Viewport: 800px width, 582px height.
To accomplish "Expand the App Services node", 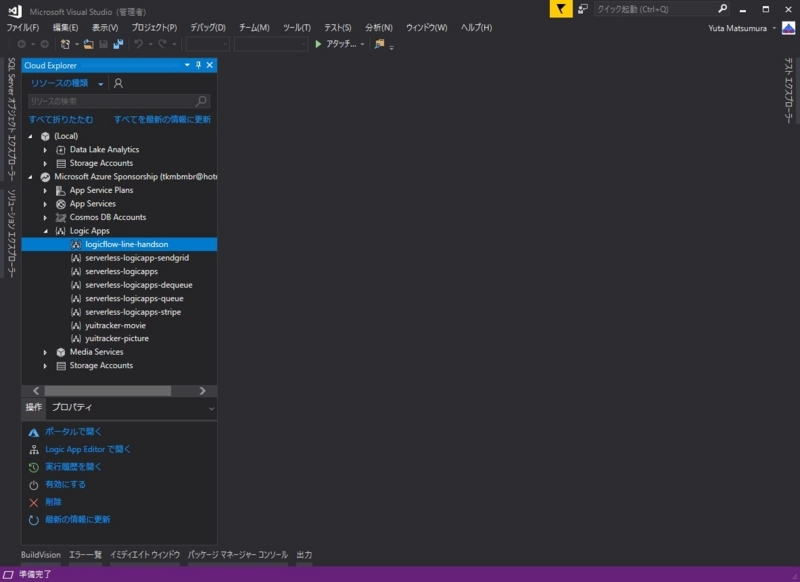I will click(x=45, y=204).
